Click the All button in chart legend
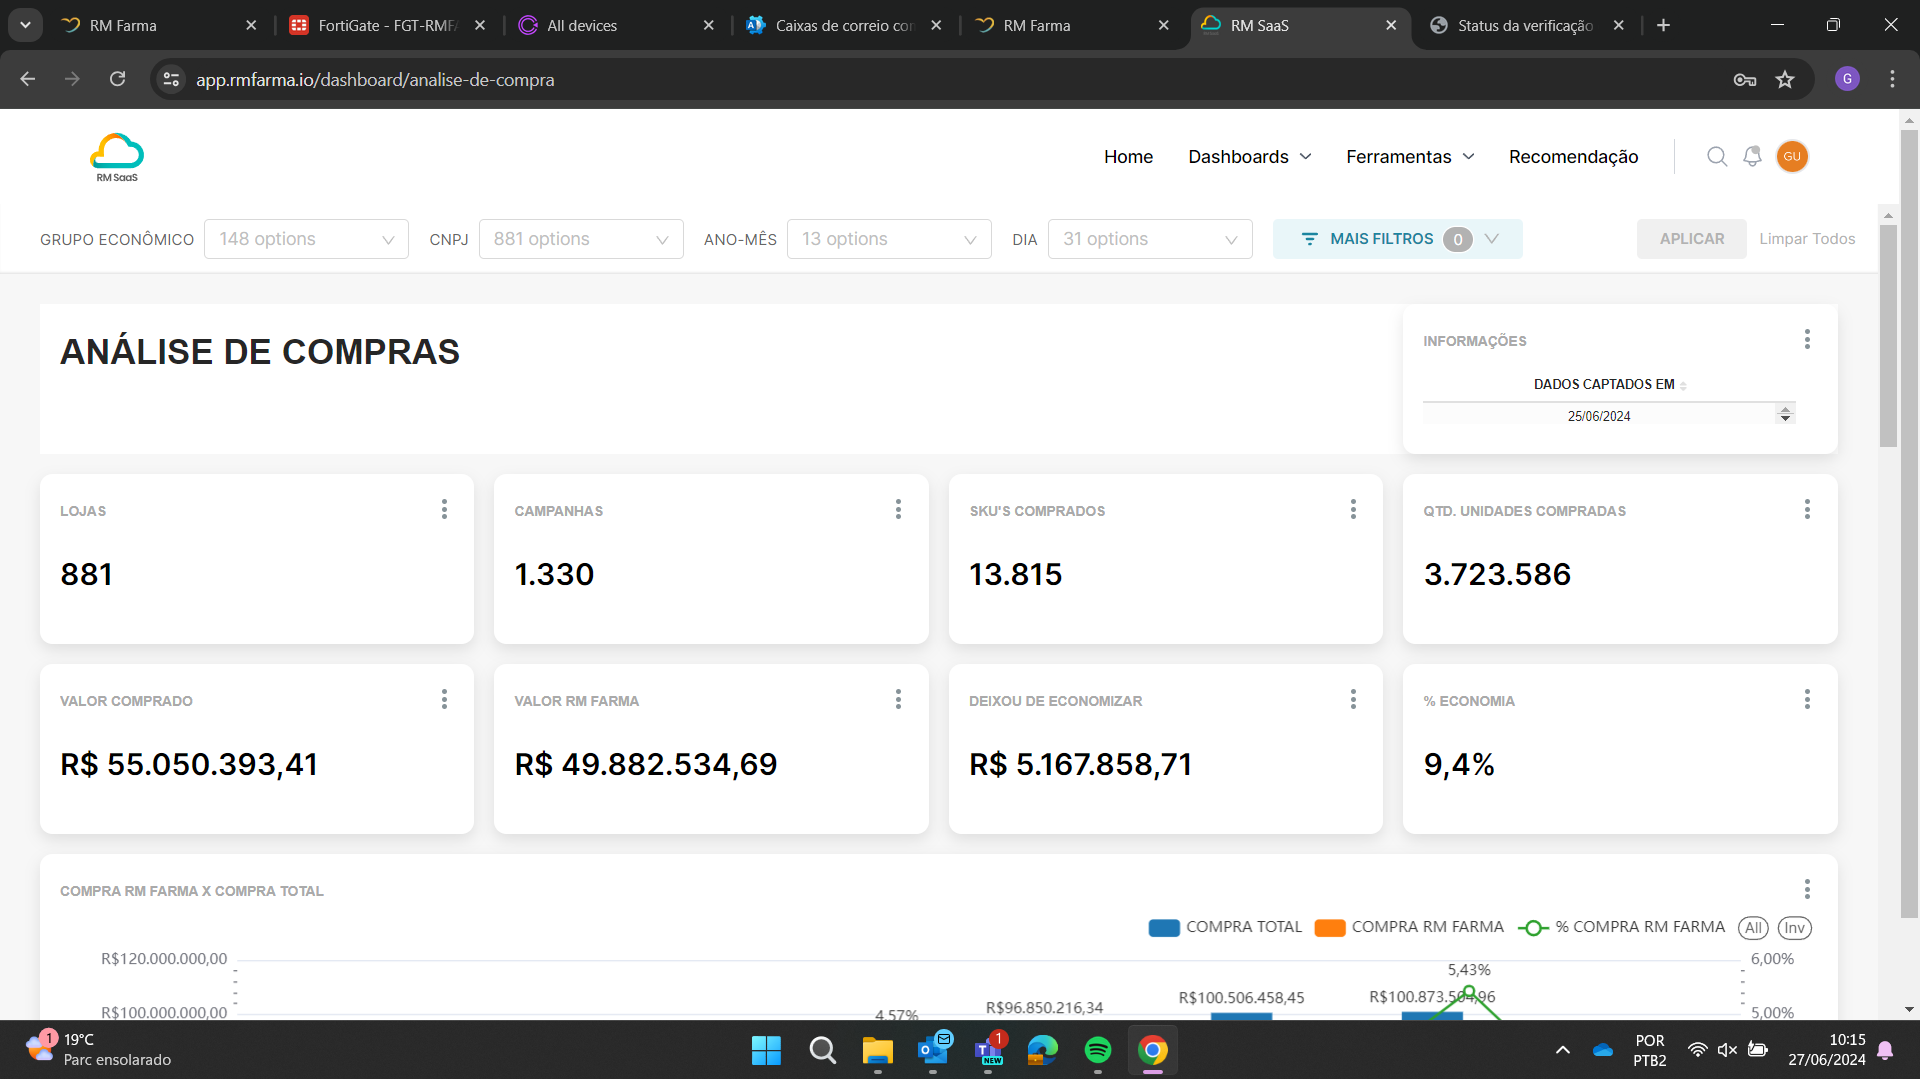Viewport: 1920px width, 1079px height. (1752, 928)
